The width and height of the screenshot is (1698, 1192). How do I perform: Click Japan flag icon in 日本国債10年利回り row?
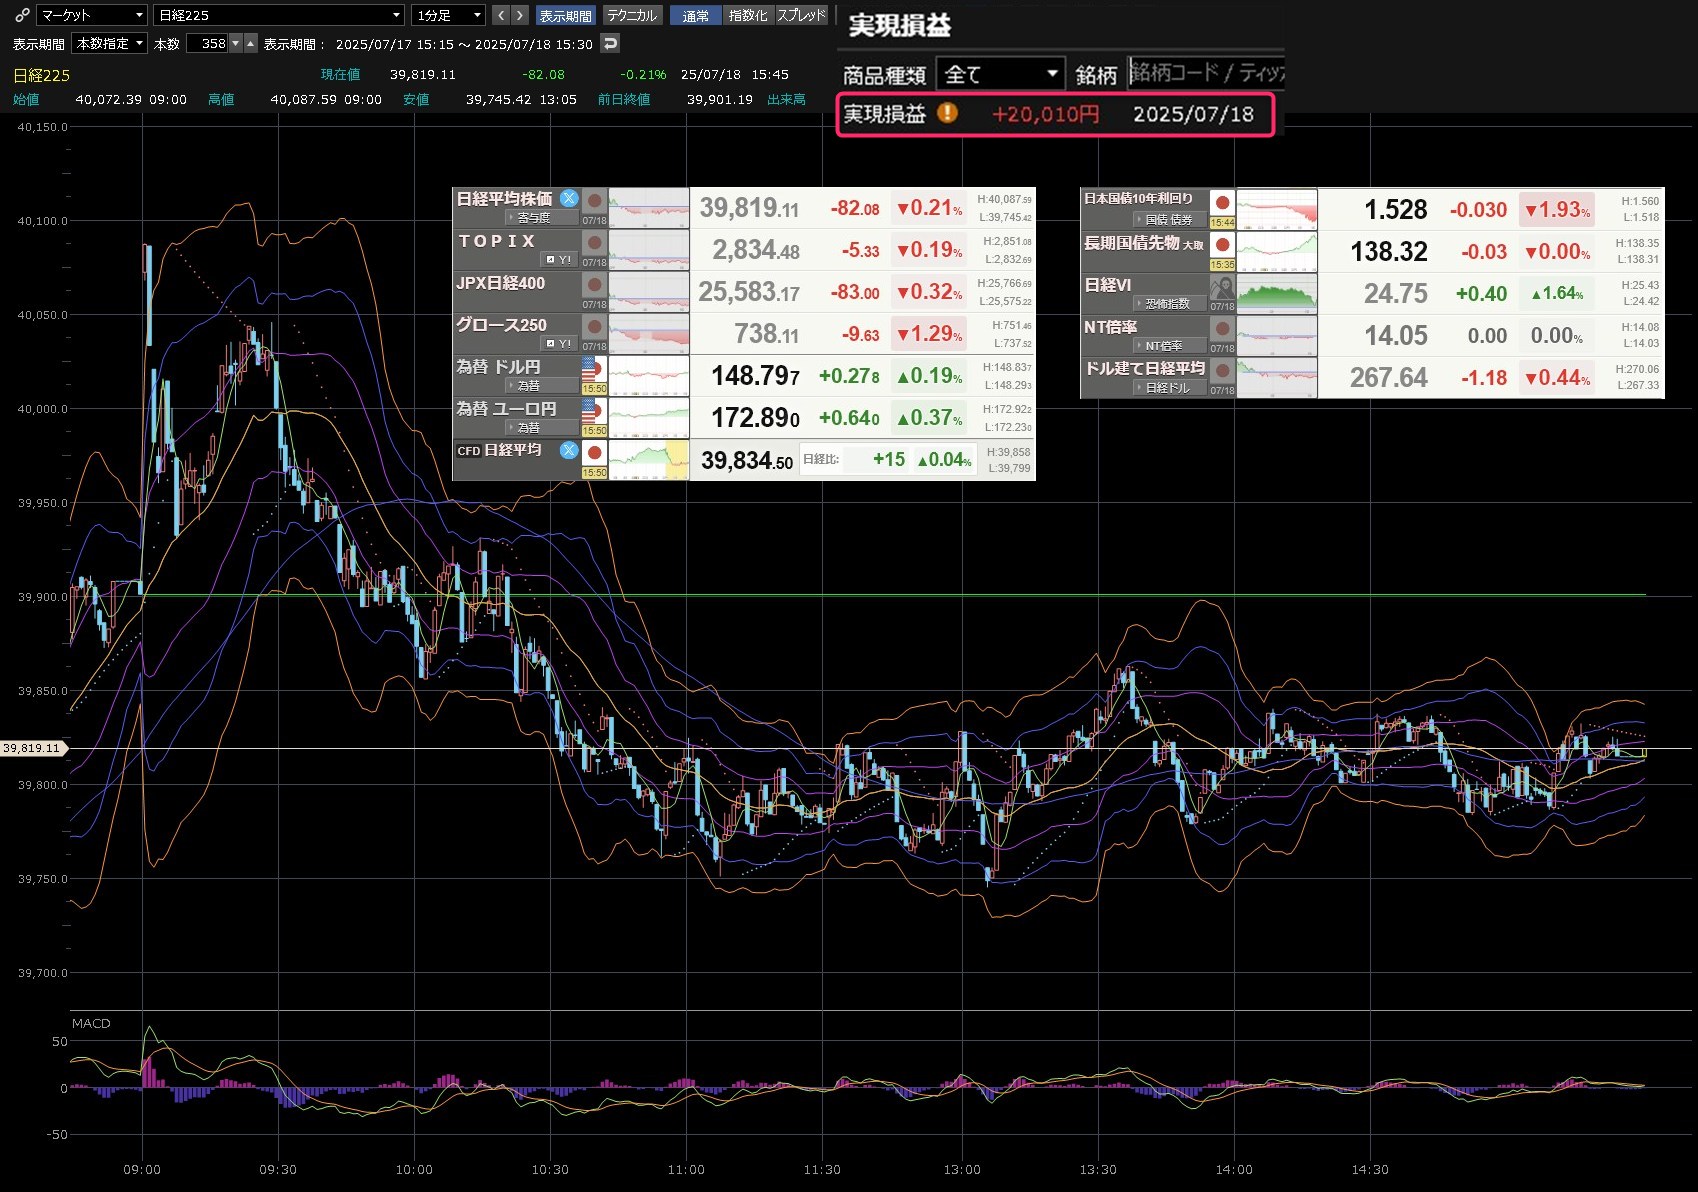pyautogui.click(x=1222, y=202)
